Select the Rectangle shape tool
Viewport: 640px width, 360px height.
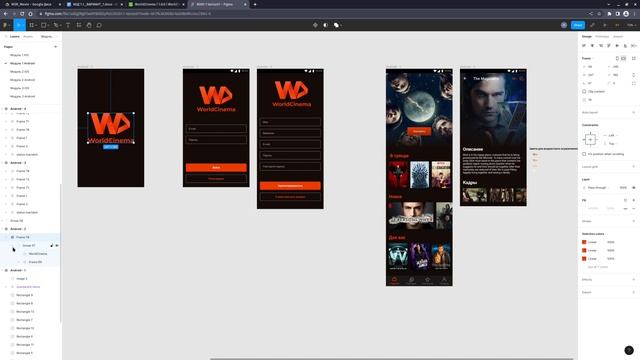tap(44, 25)
